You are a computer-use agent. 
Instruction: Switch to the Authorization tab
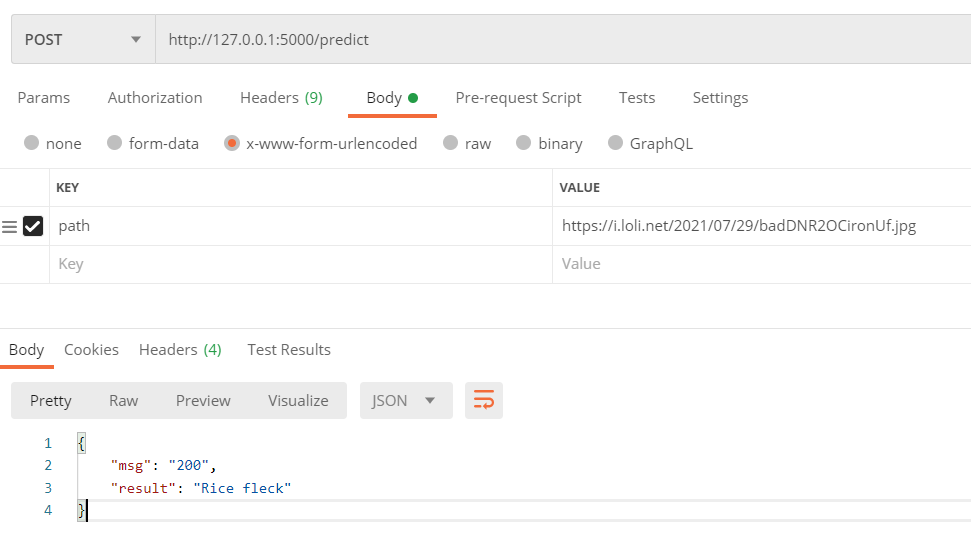click(x=155, y=98)
